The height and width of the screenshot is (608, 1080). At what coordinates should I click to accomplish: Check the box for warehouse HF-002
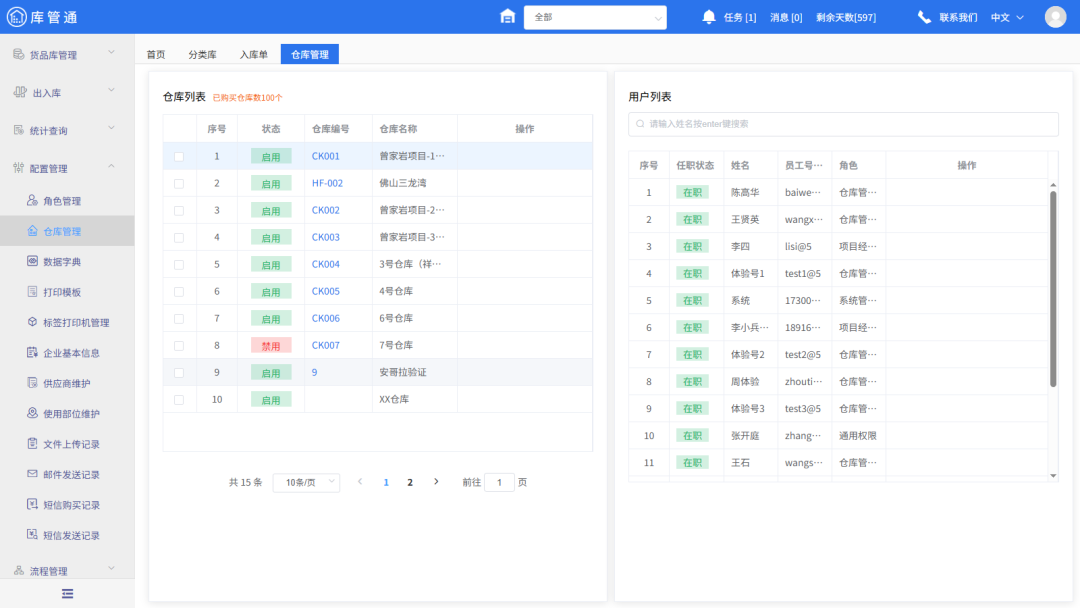[x=179, y=184]
